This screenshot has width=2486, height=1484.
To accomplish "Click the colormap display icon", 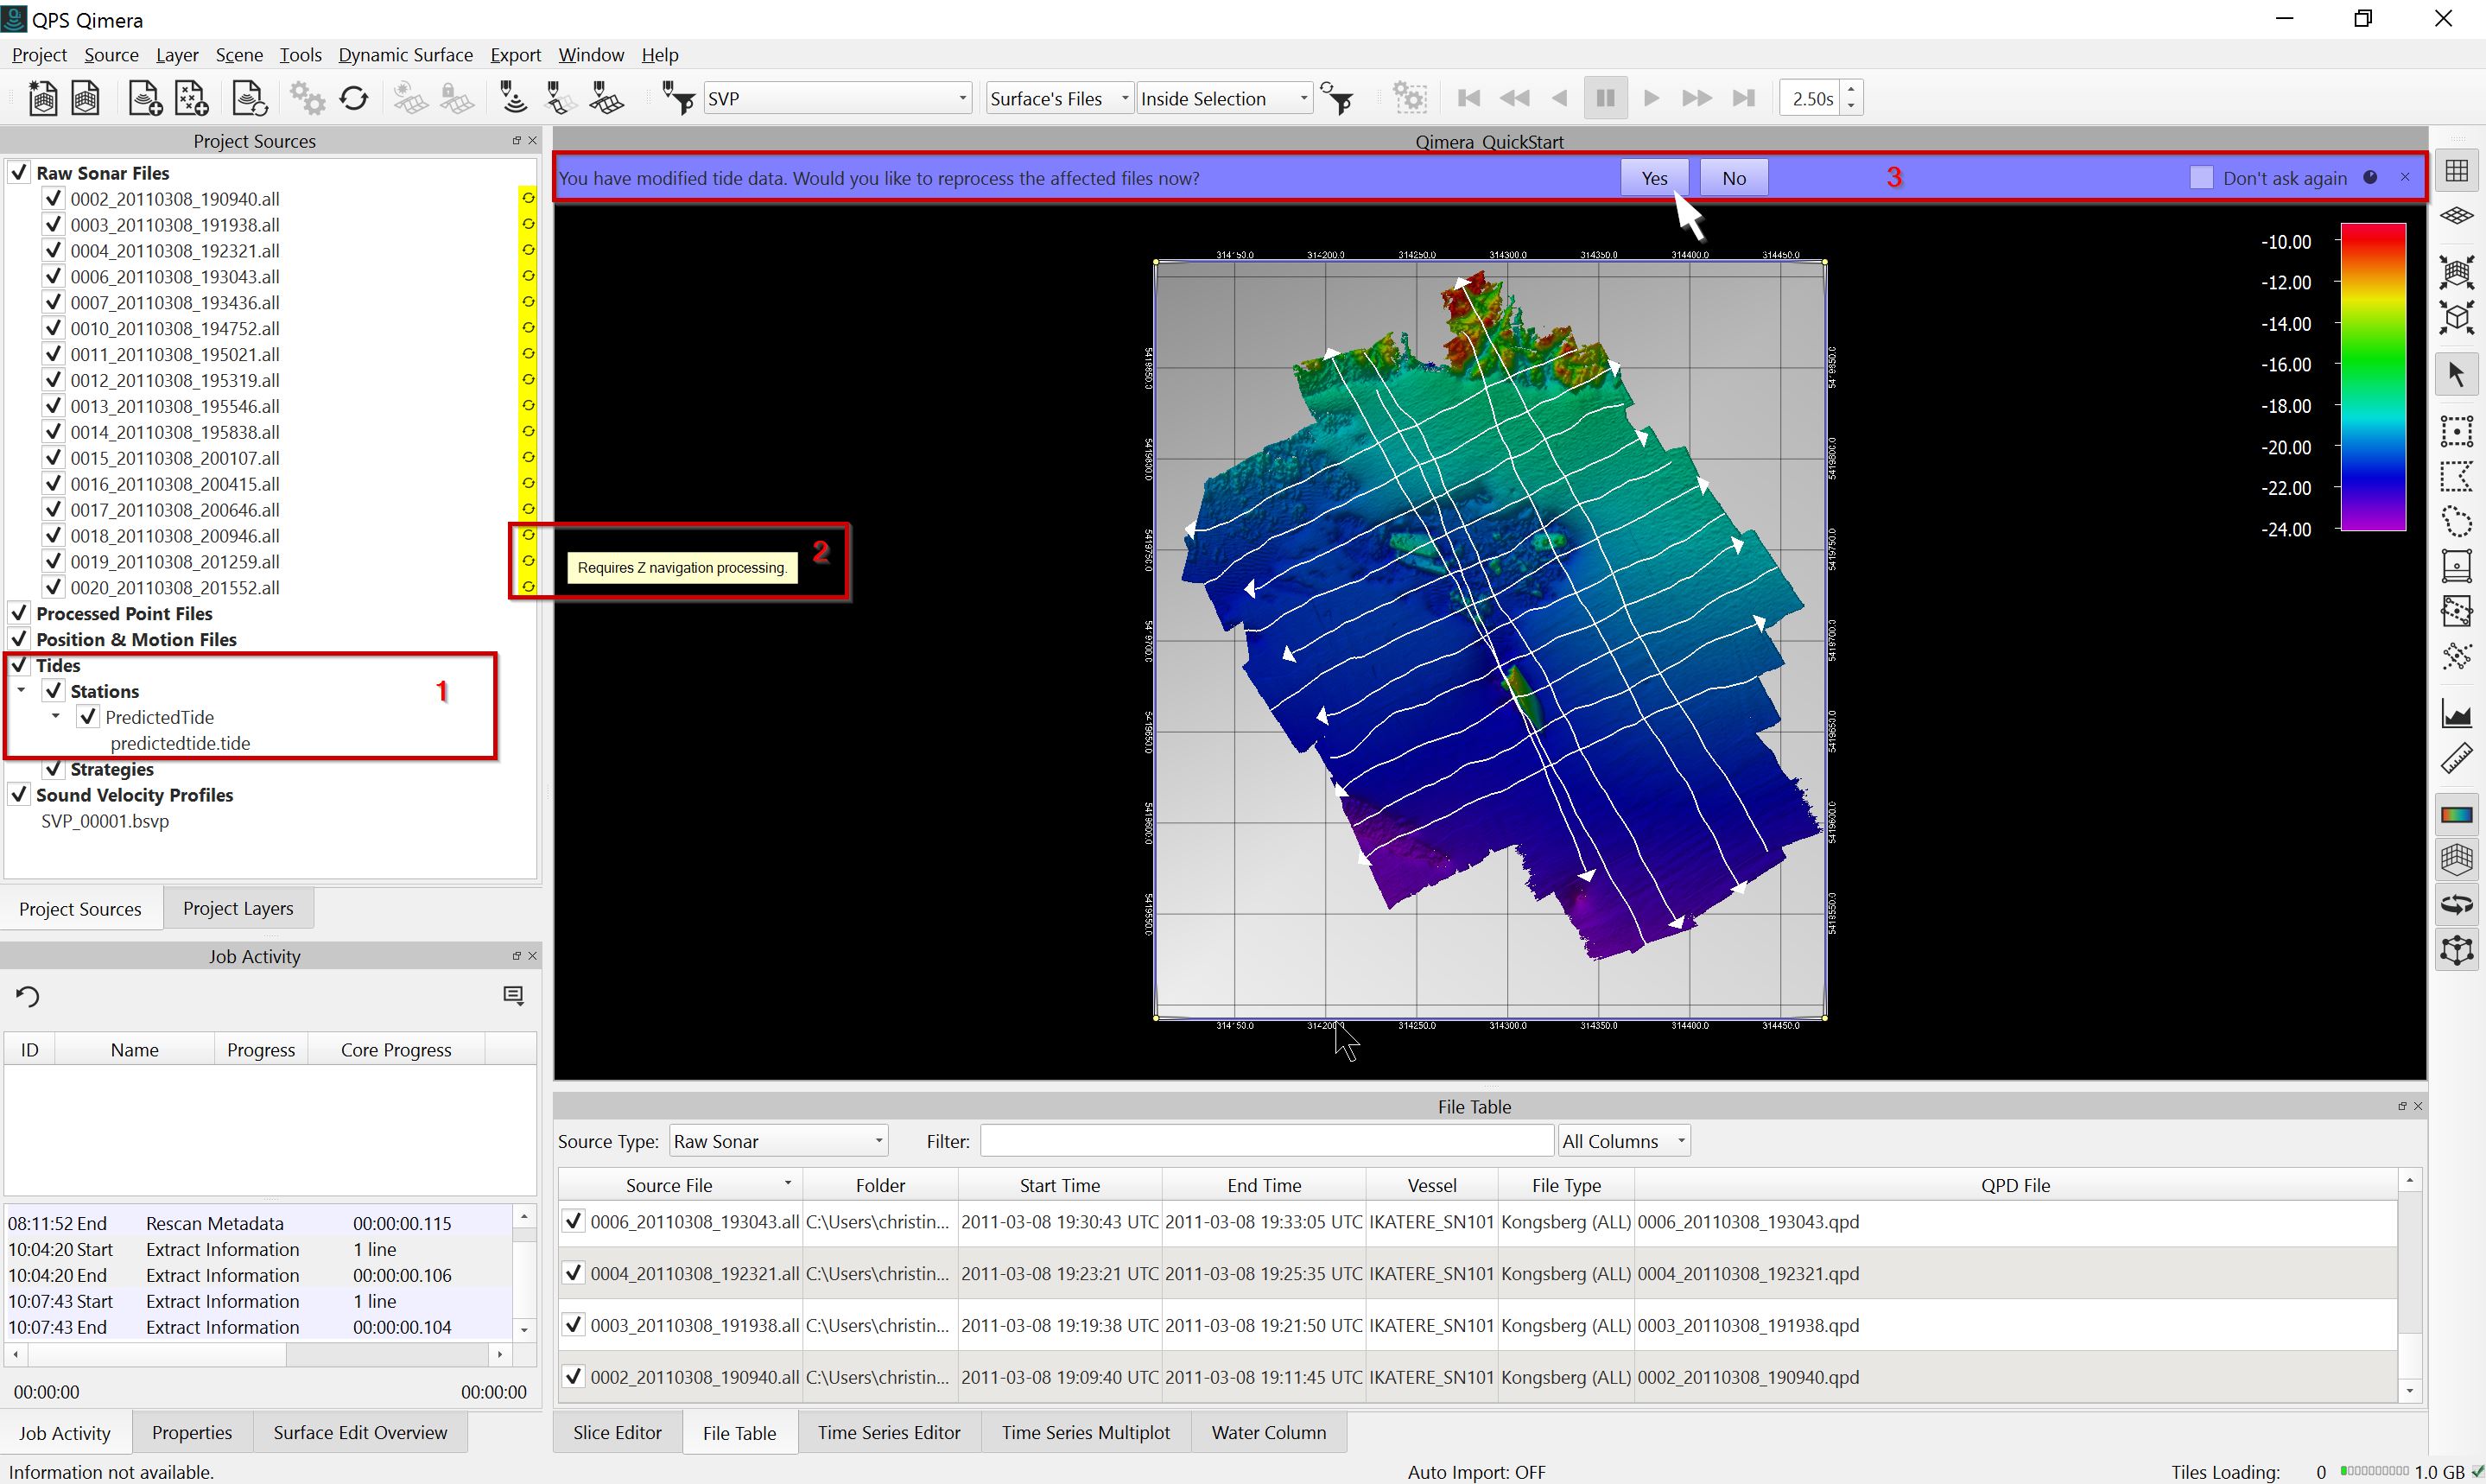I will tap(2456, 815).
